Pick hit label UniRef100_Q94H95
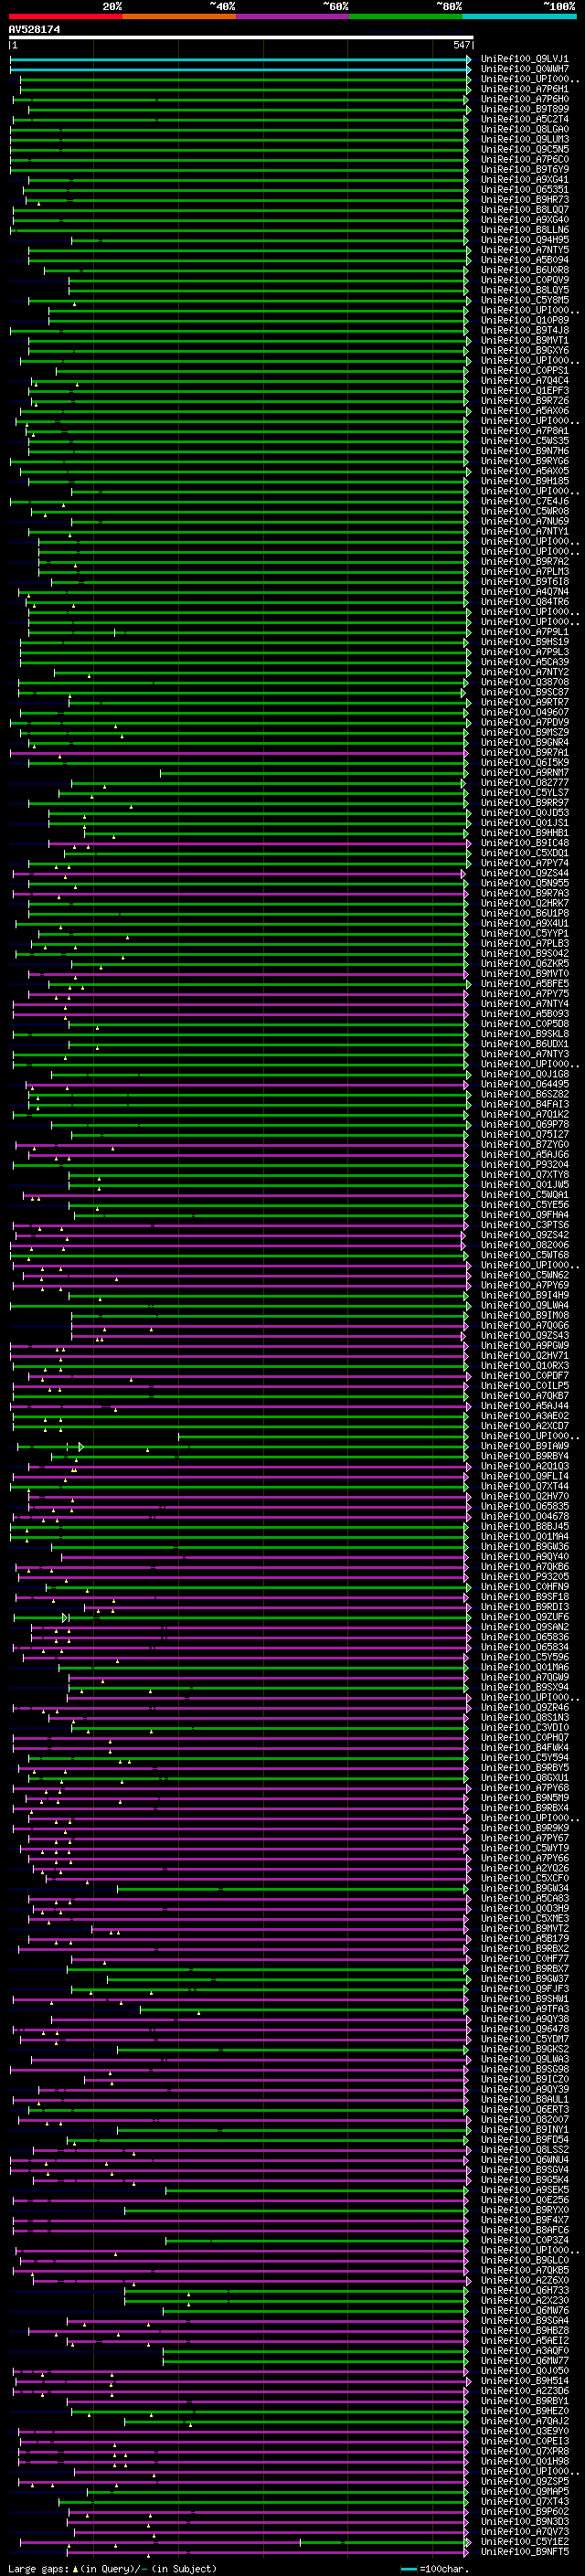The height and width of the screenshot is (2576, 585). tap(524, 240)
